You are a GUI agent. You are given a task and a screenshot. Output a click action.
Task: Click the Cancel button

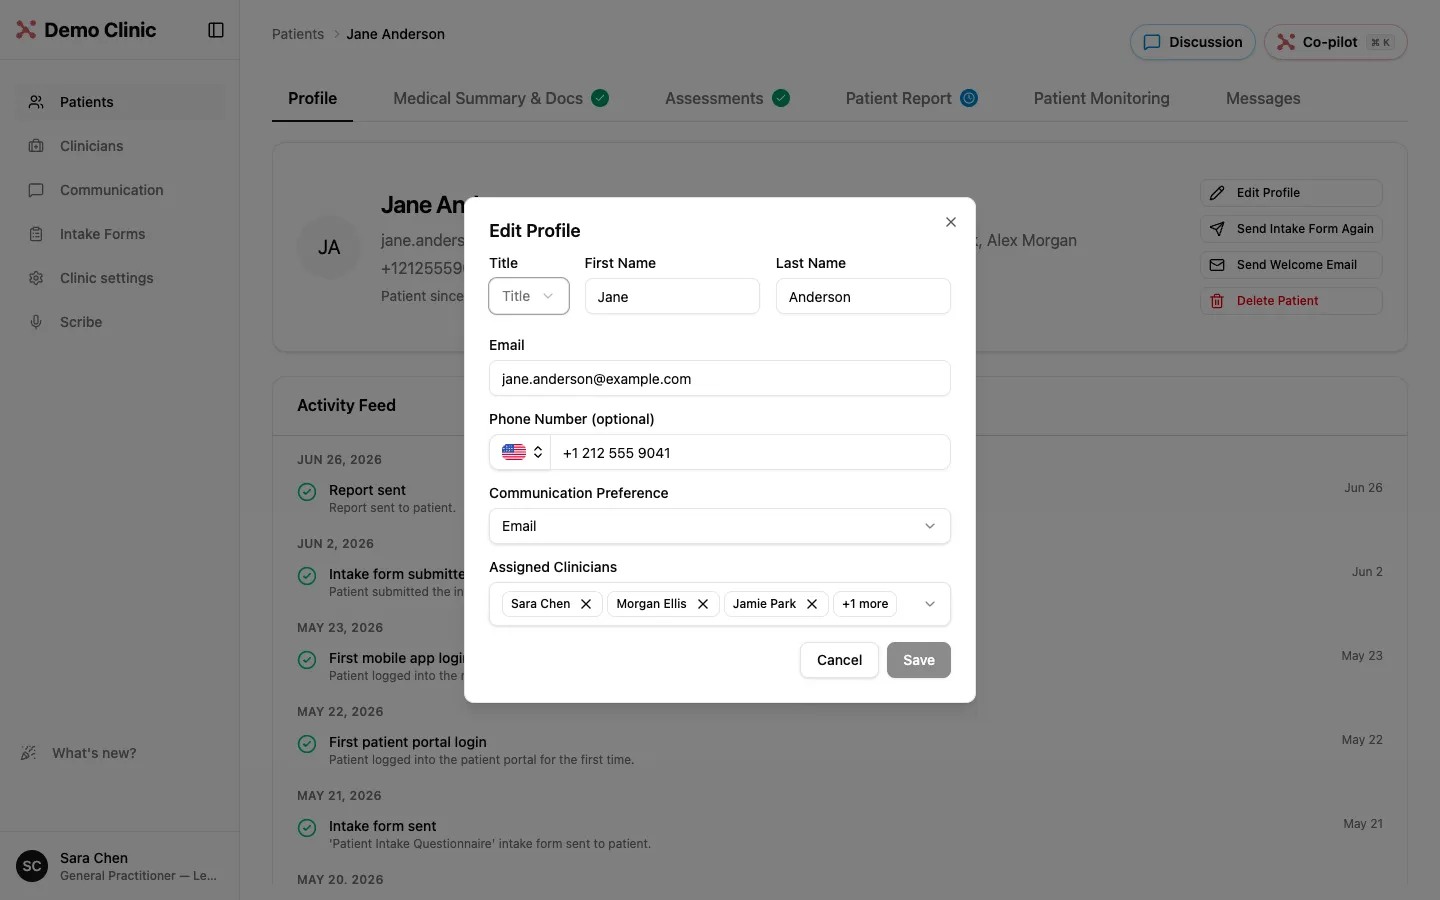839,660
